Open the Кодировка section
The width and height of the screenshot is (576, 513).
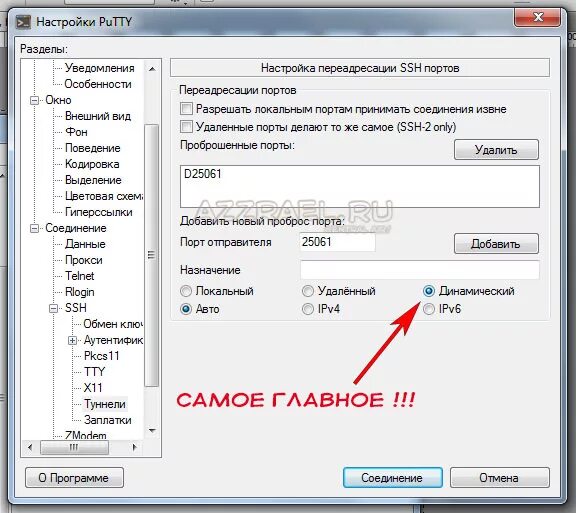coord(92,164)
